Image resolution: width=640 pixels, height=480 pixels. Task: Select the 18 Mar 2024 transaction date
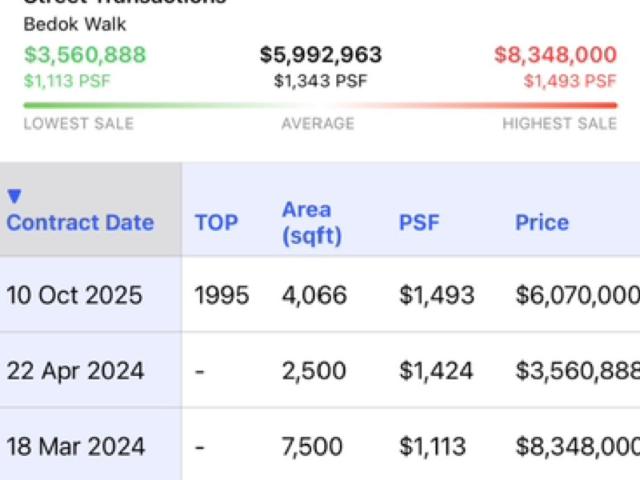point(76,446)
